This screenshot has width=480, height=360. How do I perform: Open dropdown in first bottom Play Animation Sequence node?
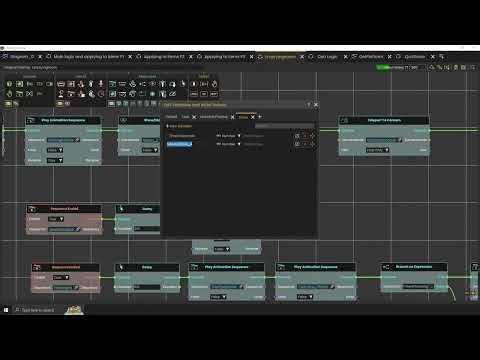218,297
